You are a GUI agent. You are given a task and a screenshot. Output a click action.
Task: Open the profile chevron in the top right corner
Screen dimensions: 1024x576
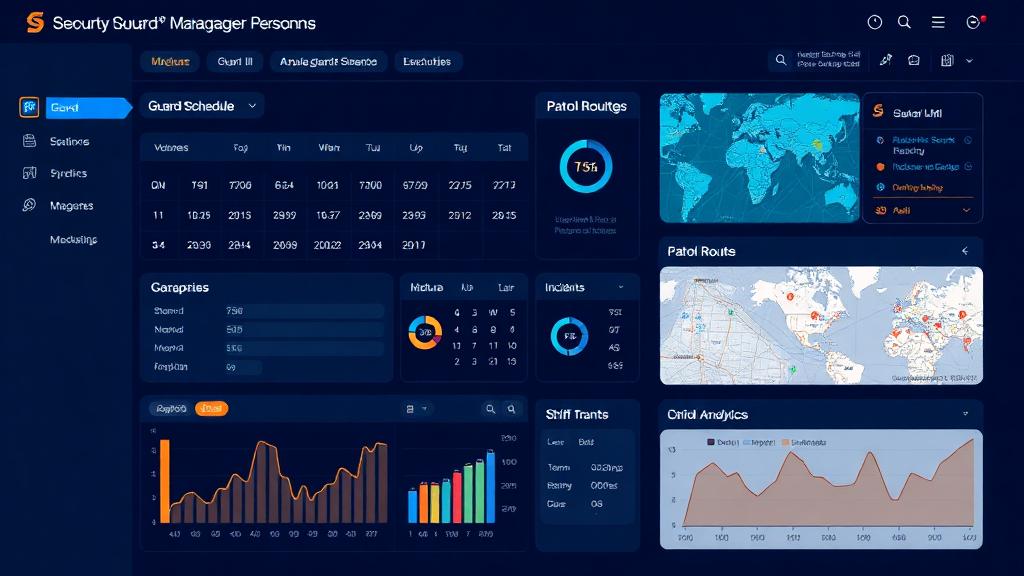click(971, 21)
